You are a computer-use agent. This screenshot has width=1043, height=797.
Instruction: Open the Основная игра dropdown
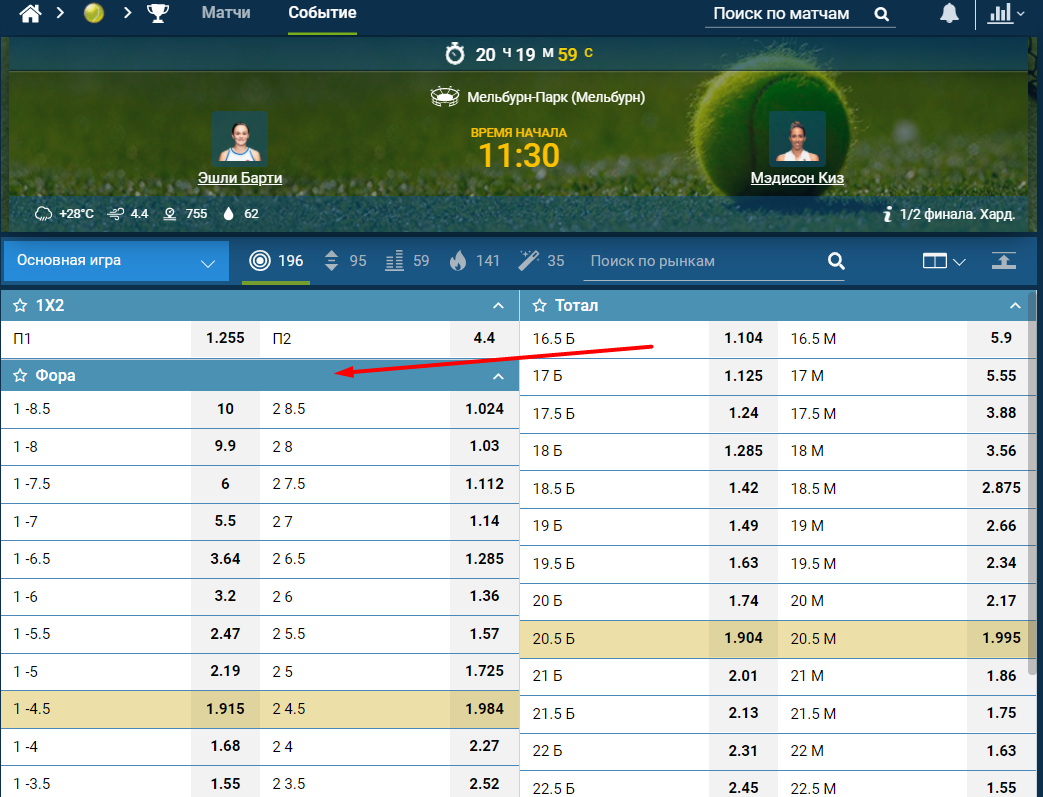point(116,261)
